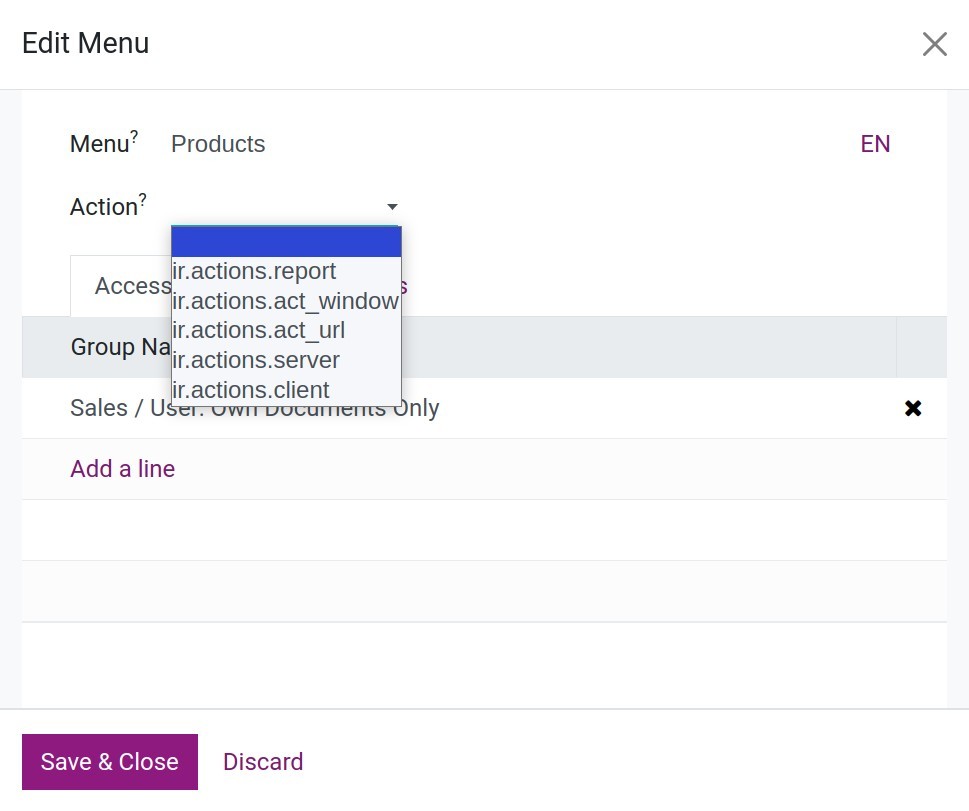Discard the menu changes
This screenshot has width=969, height=811.
point(263,762)
